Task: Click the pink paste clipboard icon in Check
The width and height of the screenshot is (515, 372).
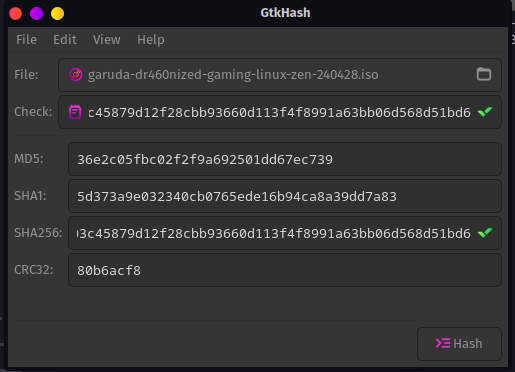Action: [75, 112]
